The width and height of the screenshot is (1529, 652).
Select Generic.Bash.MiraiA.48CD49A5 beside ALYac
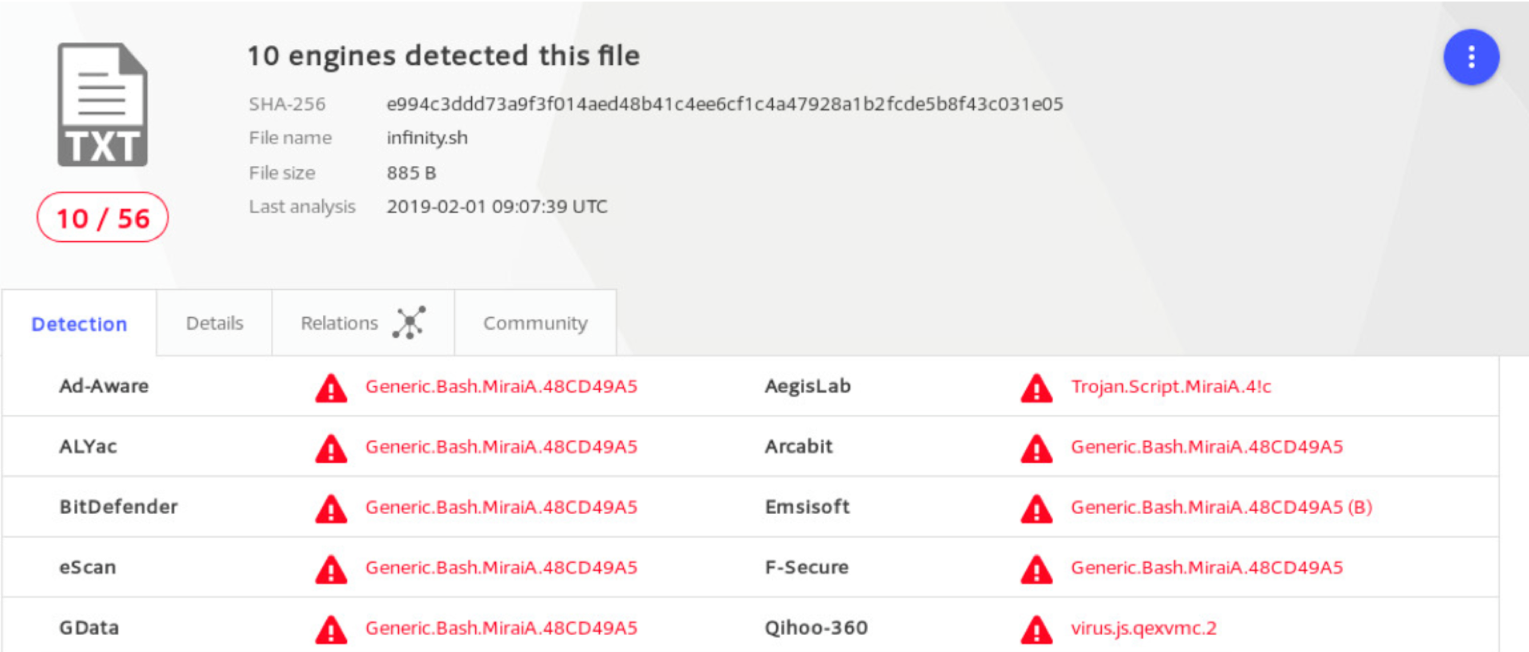coord(501,447)
